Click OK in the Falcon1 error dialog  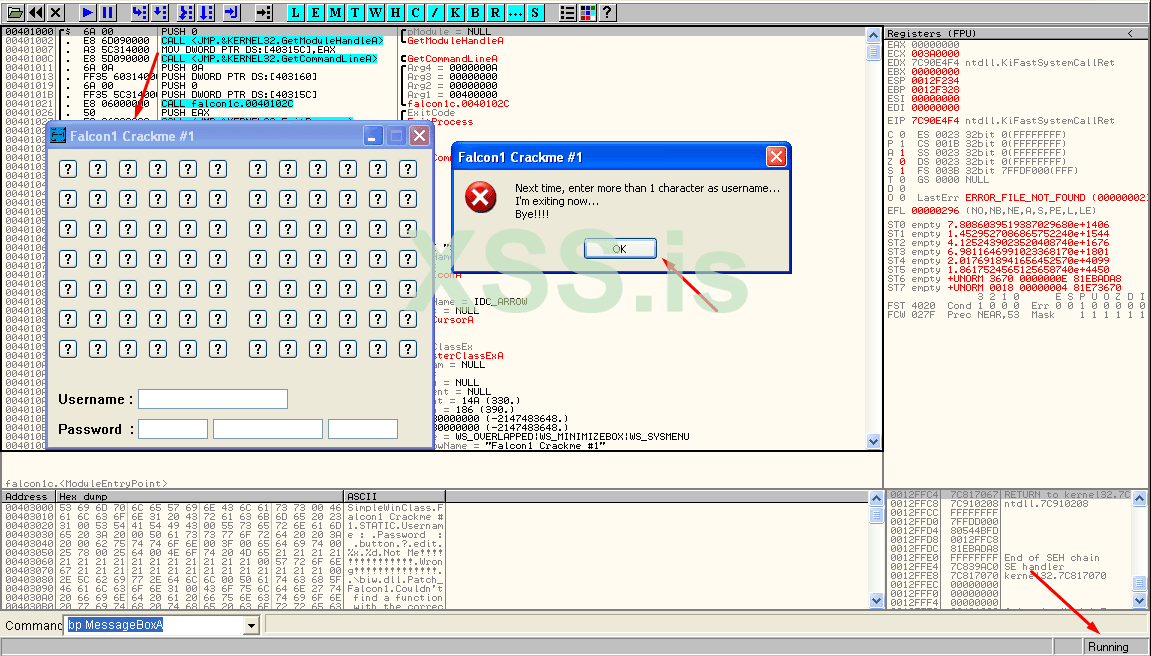620,249
